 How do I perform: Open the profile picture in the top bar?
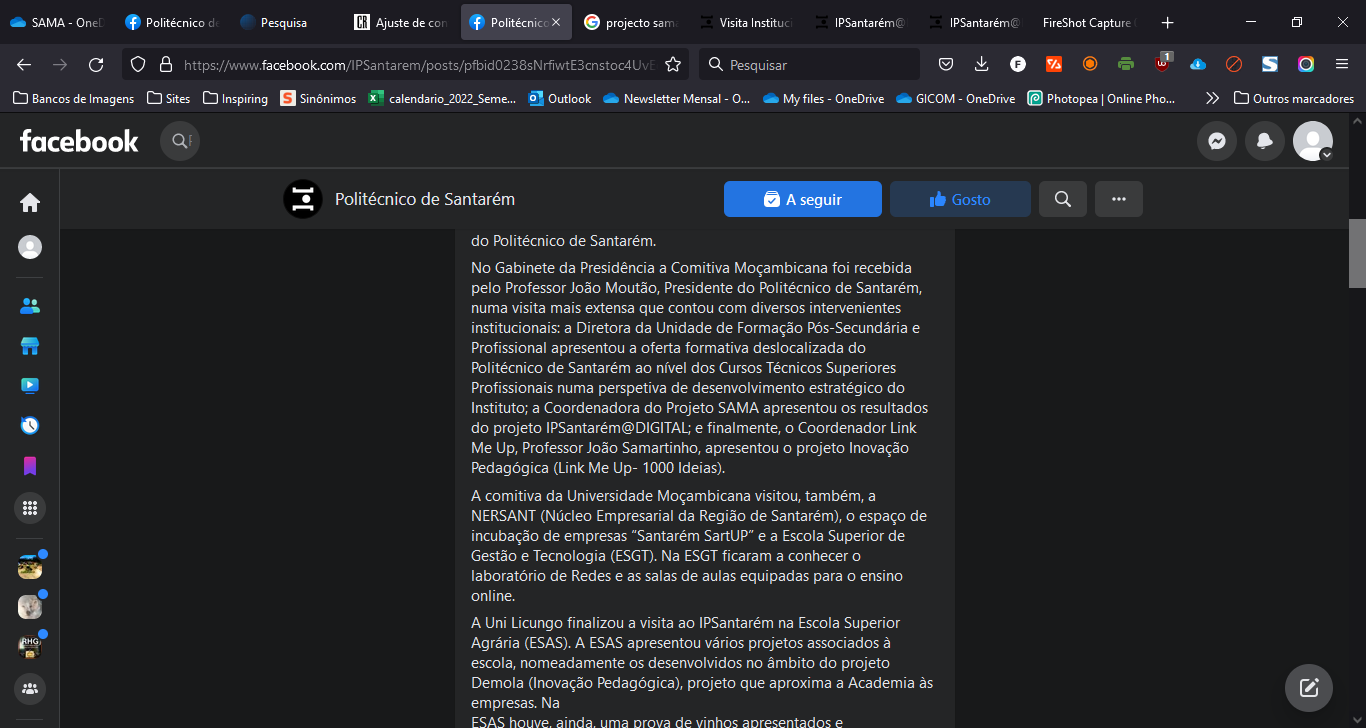click(1312, 141)
